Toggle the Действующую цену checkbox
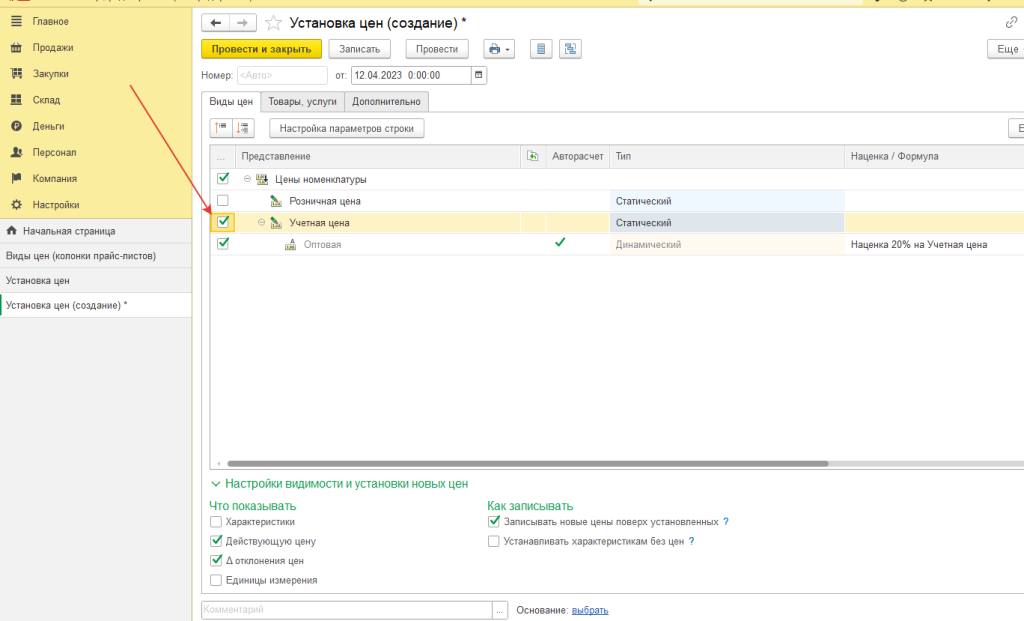1024x621 pixels. 216,541
